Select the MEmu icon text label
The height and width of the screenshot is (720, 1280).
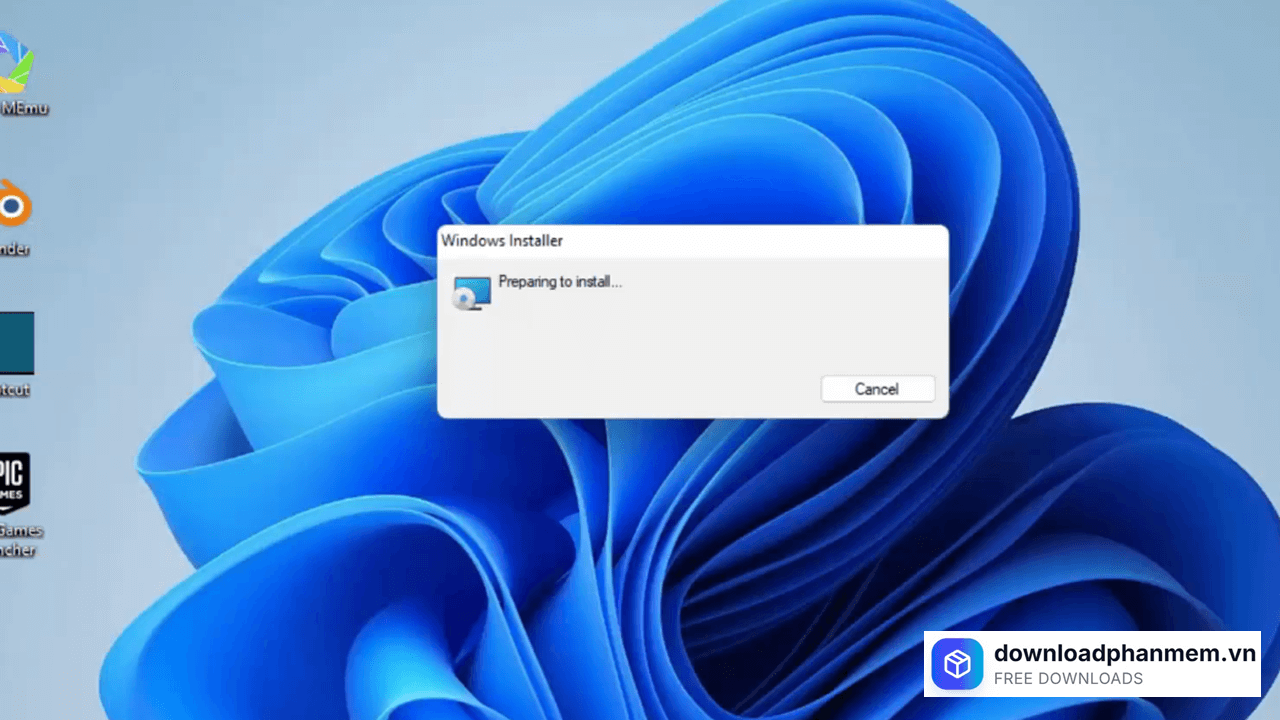coord(24,108)
